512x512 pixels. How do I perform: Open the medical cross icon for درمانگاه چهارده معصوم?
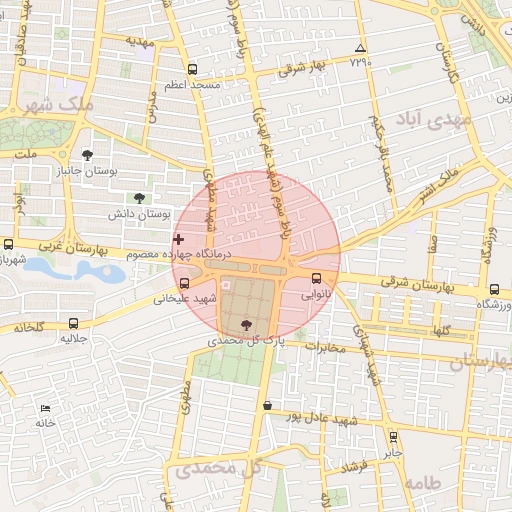point(178,239)
